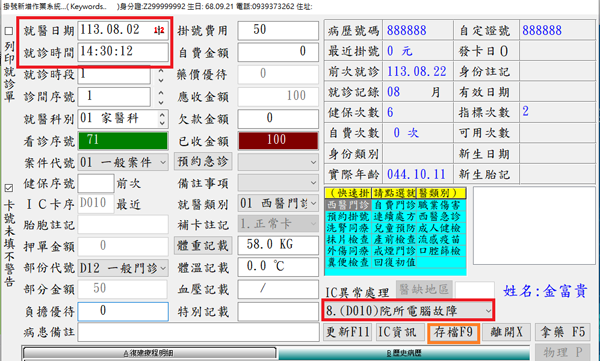Image resolution: width=600 pixels, height=361 pixels.
Task: Select 自費門診 in quick registration grid
Action: click(x=394, y=205)
